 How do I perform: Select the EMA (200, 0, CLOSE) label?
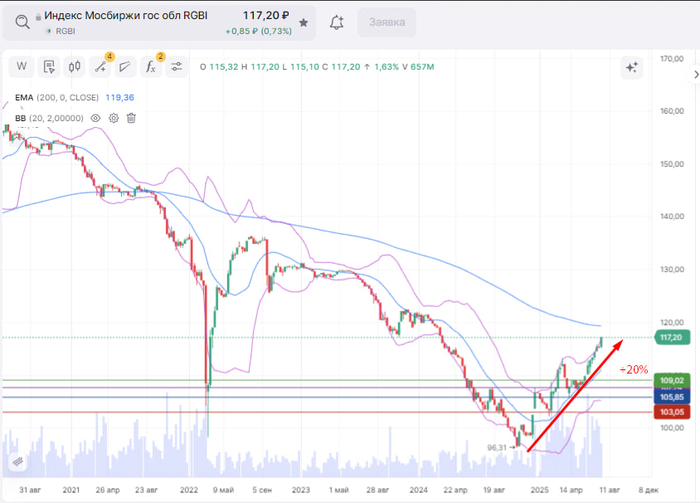57,97
